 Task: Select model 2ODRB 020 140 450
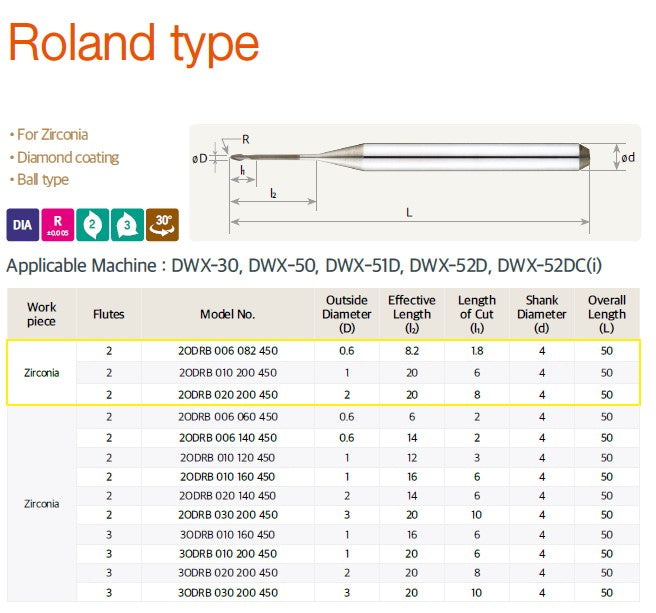[x=228, y=496]
